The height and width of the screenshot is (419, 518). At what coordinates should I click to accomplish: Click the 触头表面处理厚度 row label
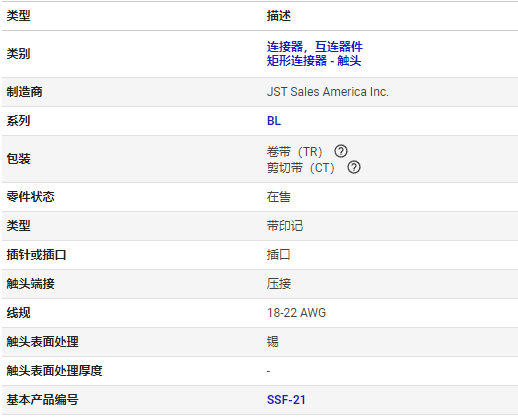[x=54, y=371]
